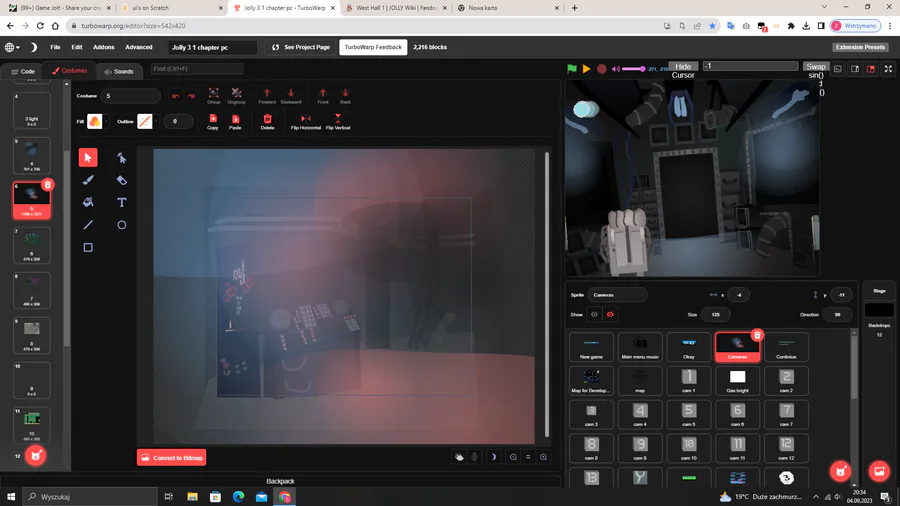Click the Ungroup shapes icon
900x506 pixels.
point(236,95)
